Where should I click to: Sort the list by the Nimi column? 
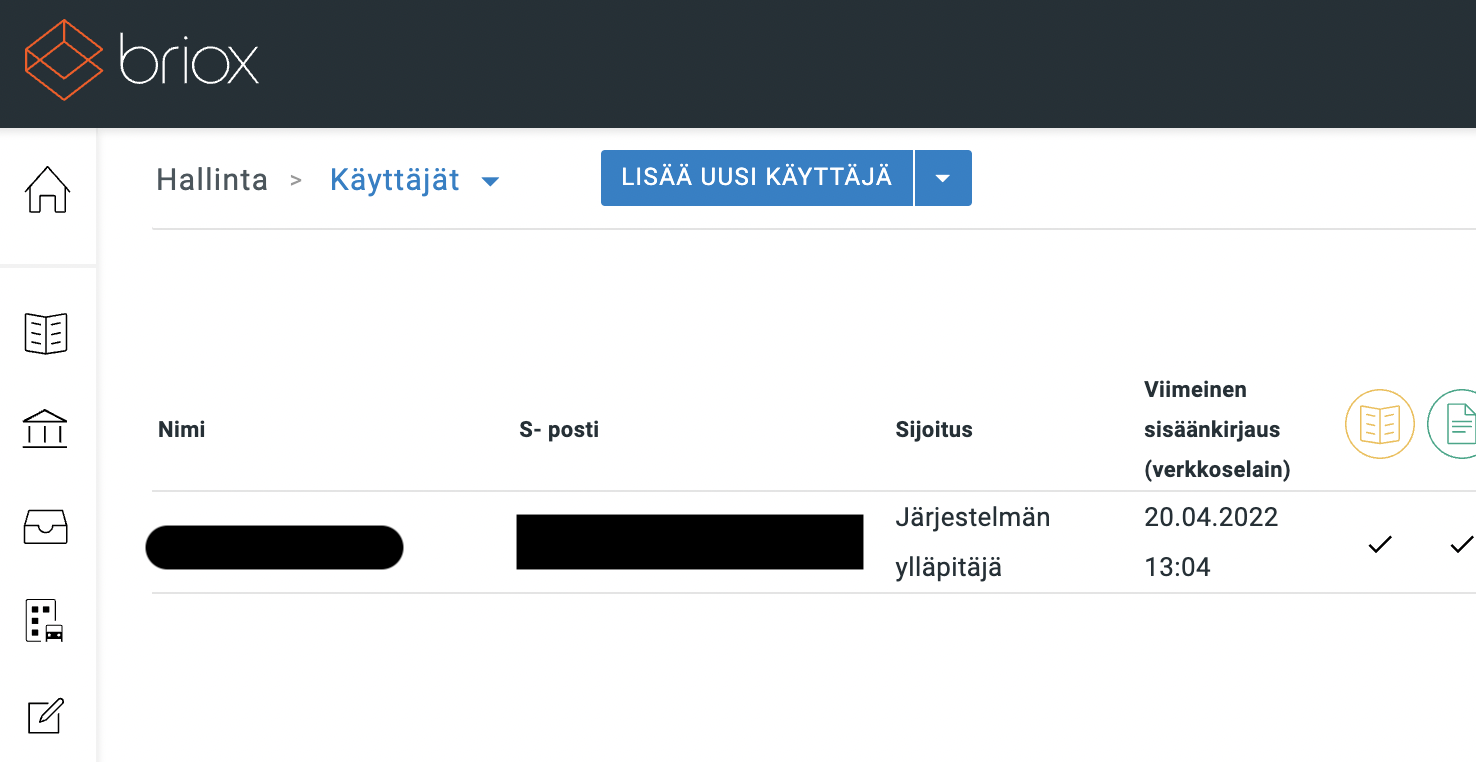180,429
